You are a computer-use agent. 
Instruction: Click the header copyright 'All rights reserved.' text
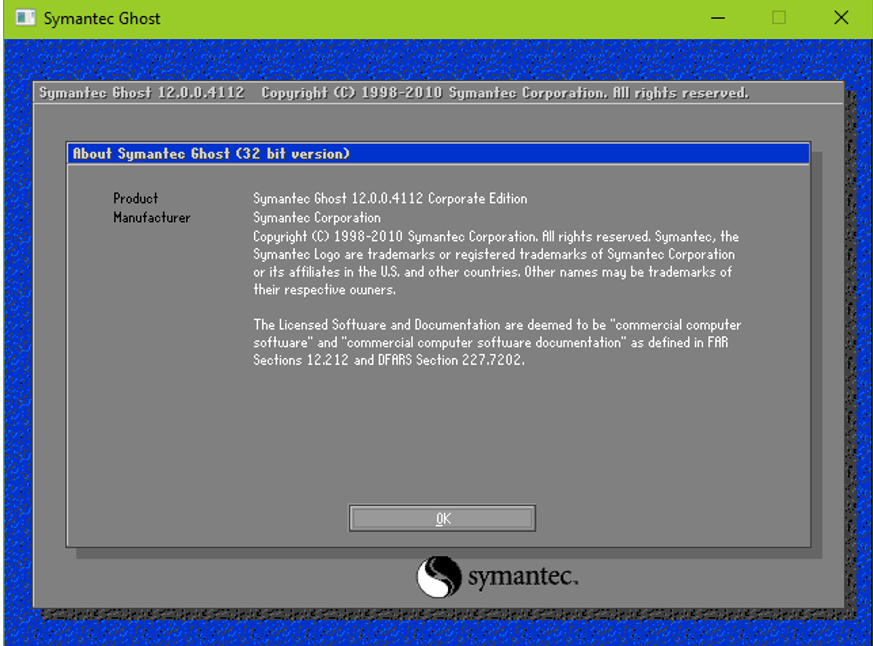(680, 93)
